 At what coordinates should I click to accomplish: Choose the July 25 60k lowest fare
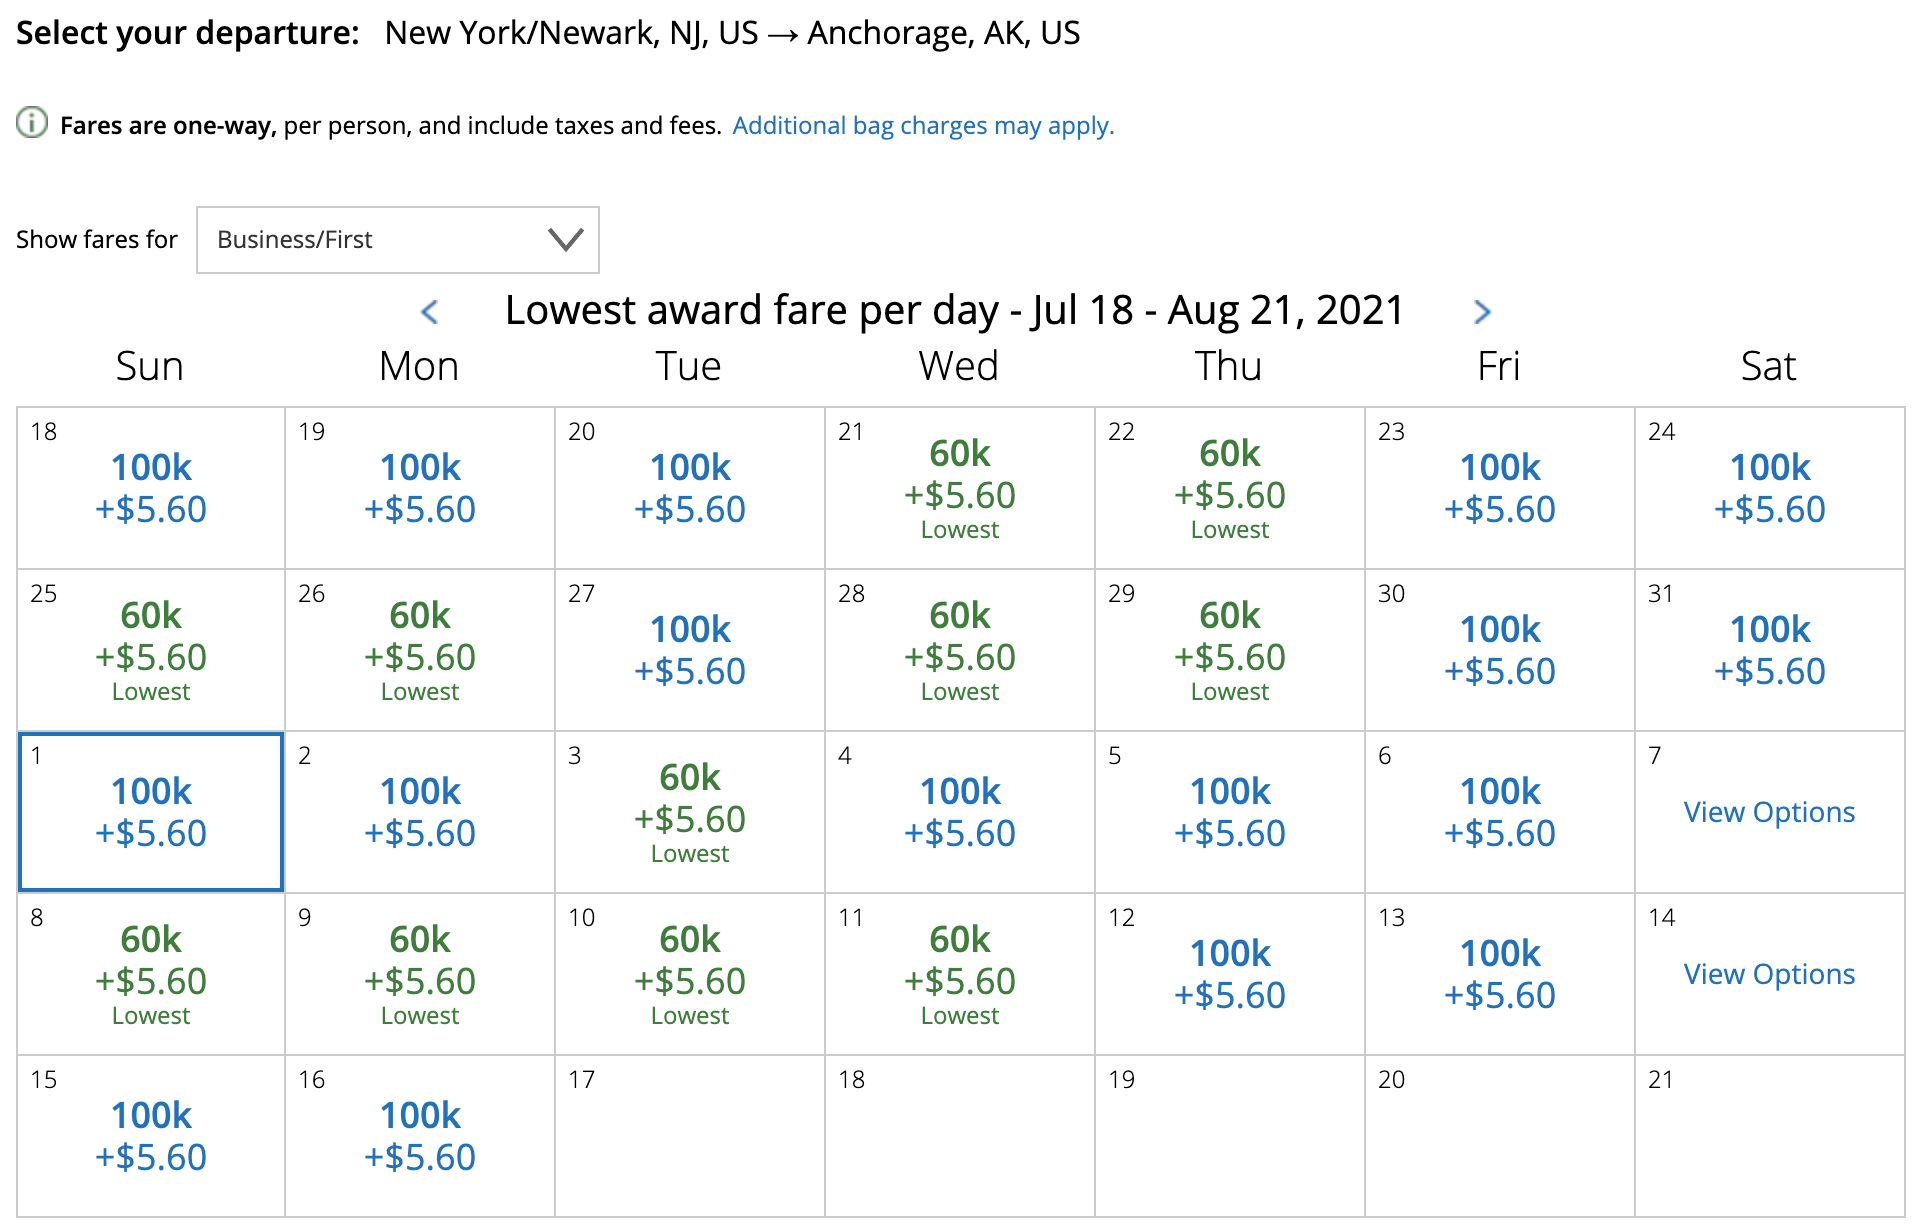[x=151, y=651]
